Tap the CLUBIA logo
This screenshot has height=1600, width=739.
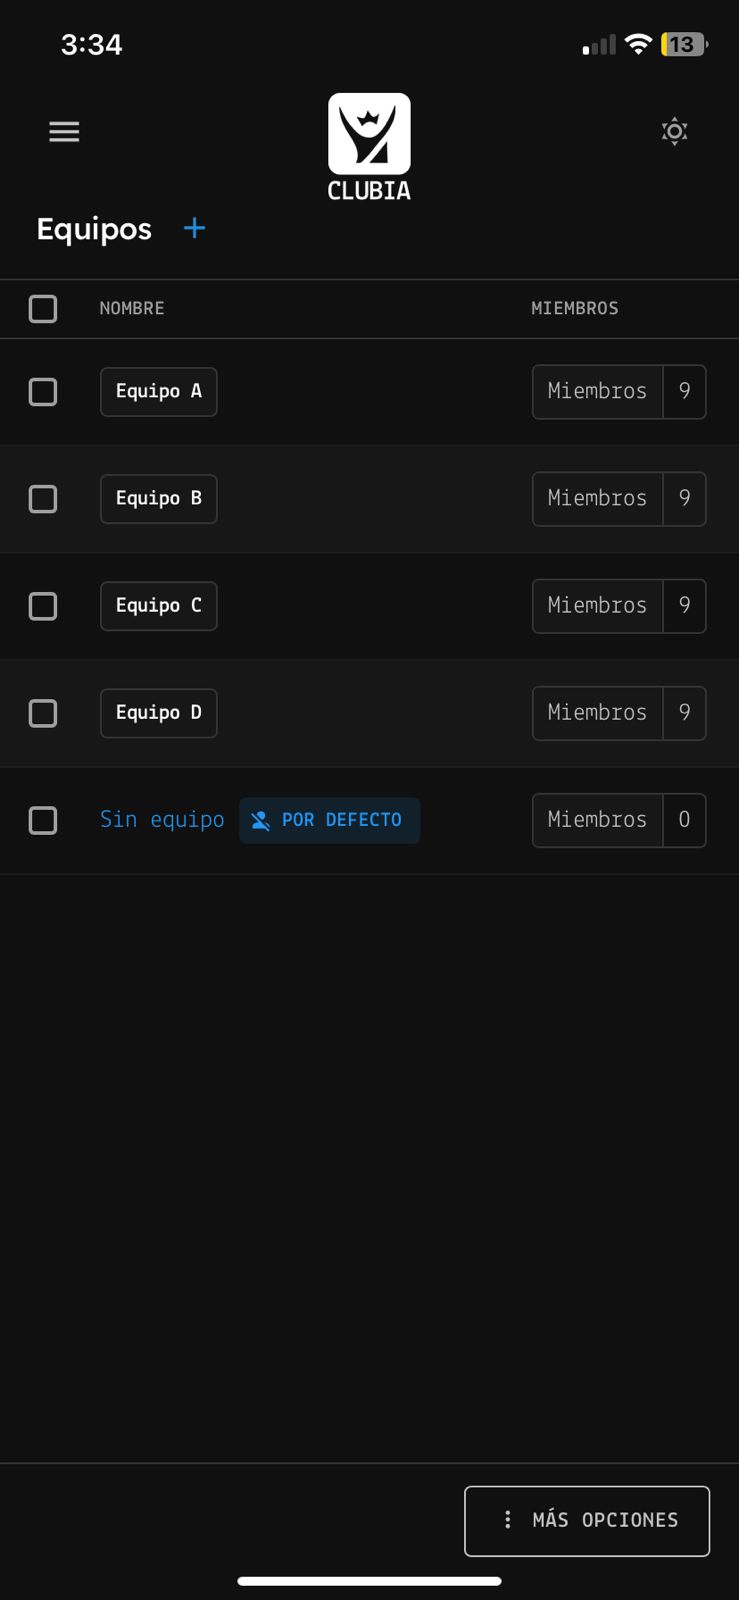pos(369,147)
